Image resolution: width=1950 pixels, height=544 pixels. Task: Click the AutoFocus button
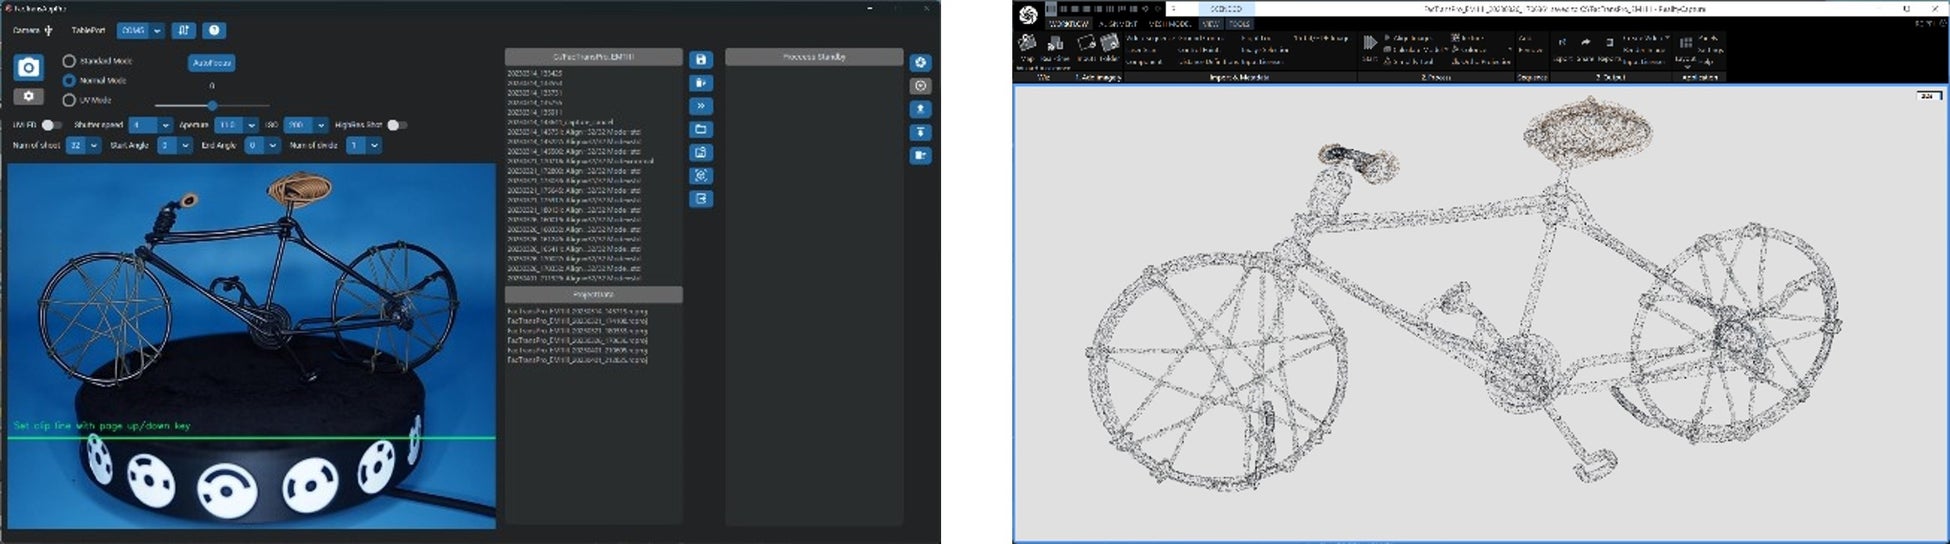211,62
